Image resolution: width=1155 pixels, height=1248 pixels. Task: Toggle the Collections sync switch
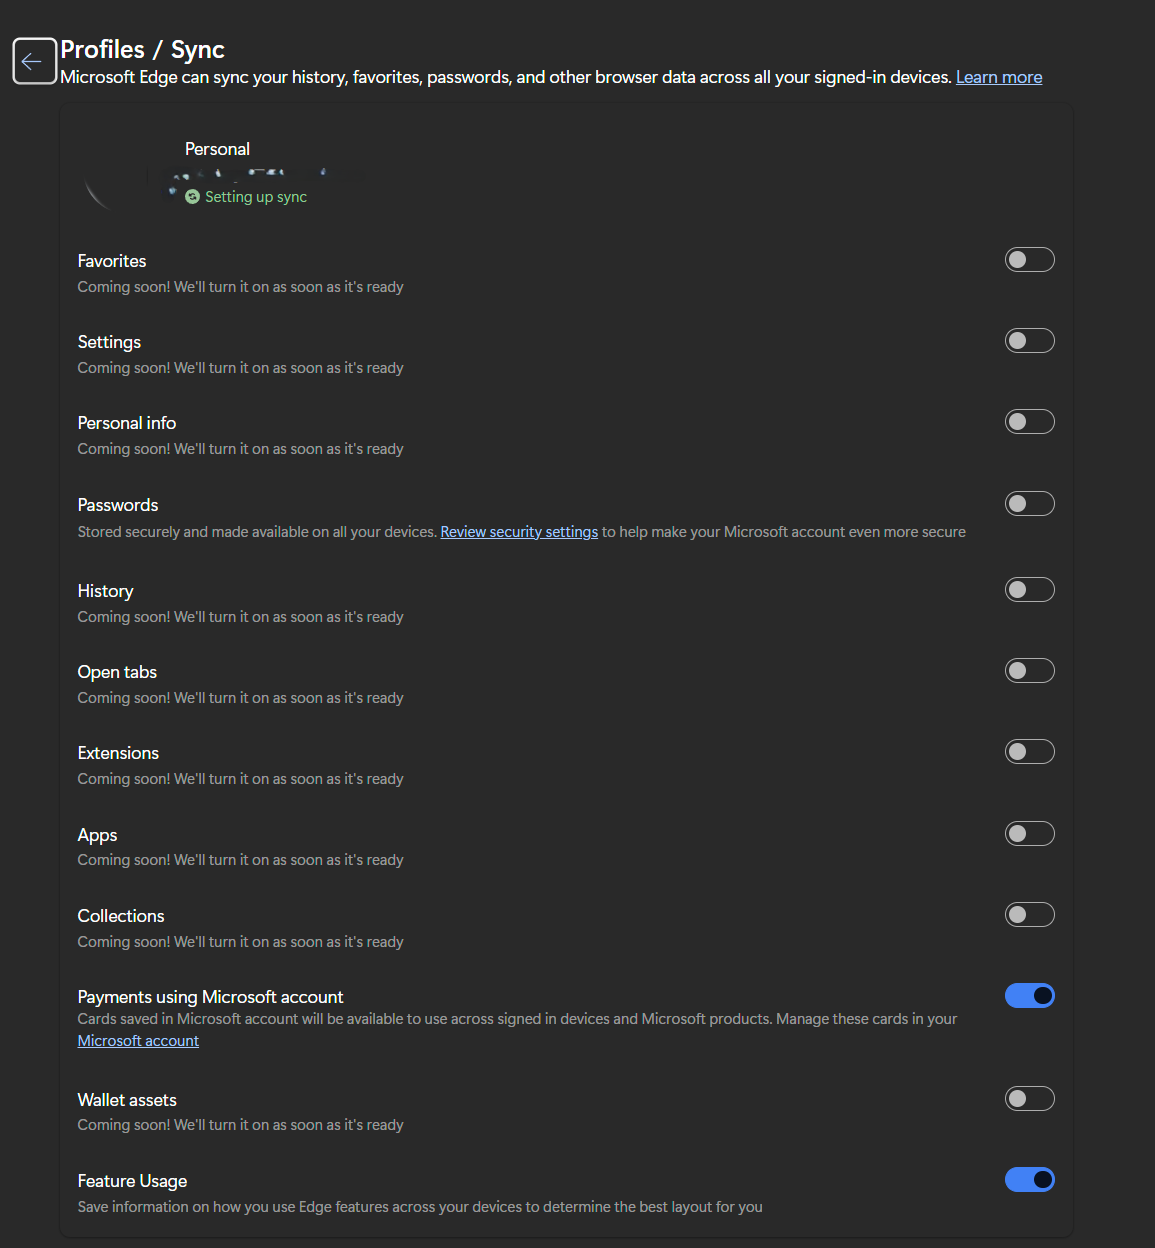pos(1029,915)
